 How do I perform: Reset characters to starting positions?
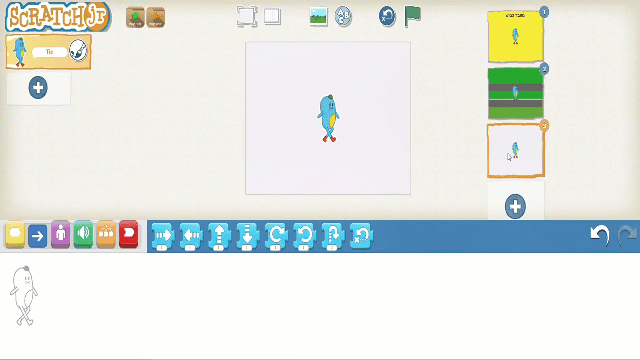tap(387, 16)
